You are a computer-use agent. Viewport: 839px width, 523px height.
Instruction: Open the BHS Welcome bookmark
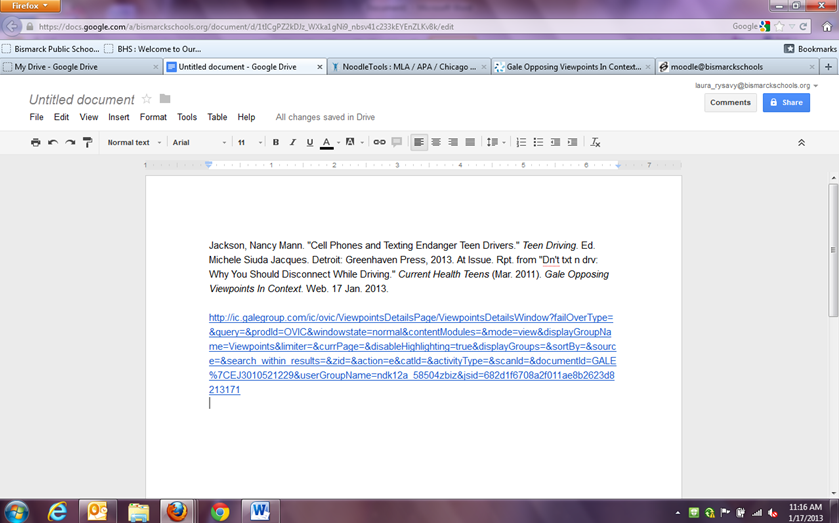[x=153, y=49]
